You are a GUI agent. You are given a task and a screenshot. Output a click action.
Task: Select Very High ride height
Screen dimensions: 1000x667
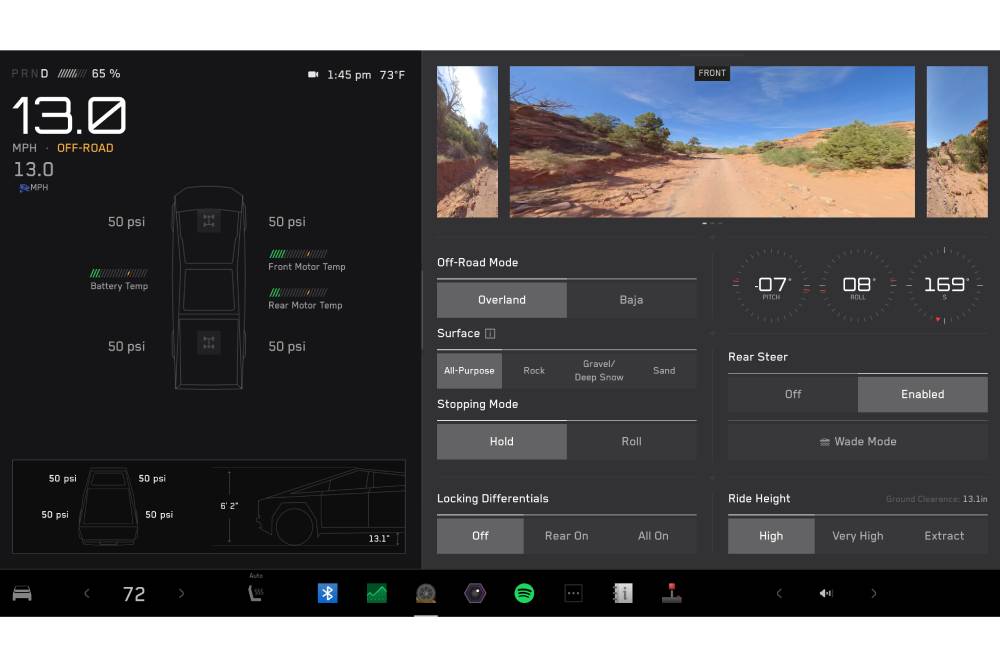click(x=857, y=535)
